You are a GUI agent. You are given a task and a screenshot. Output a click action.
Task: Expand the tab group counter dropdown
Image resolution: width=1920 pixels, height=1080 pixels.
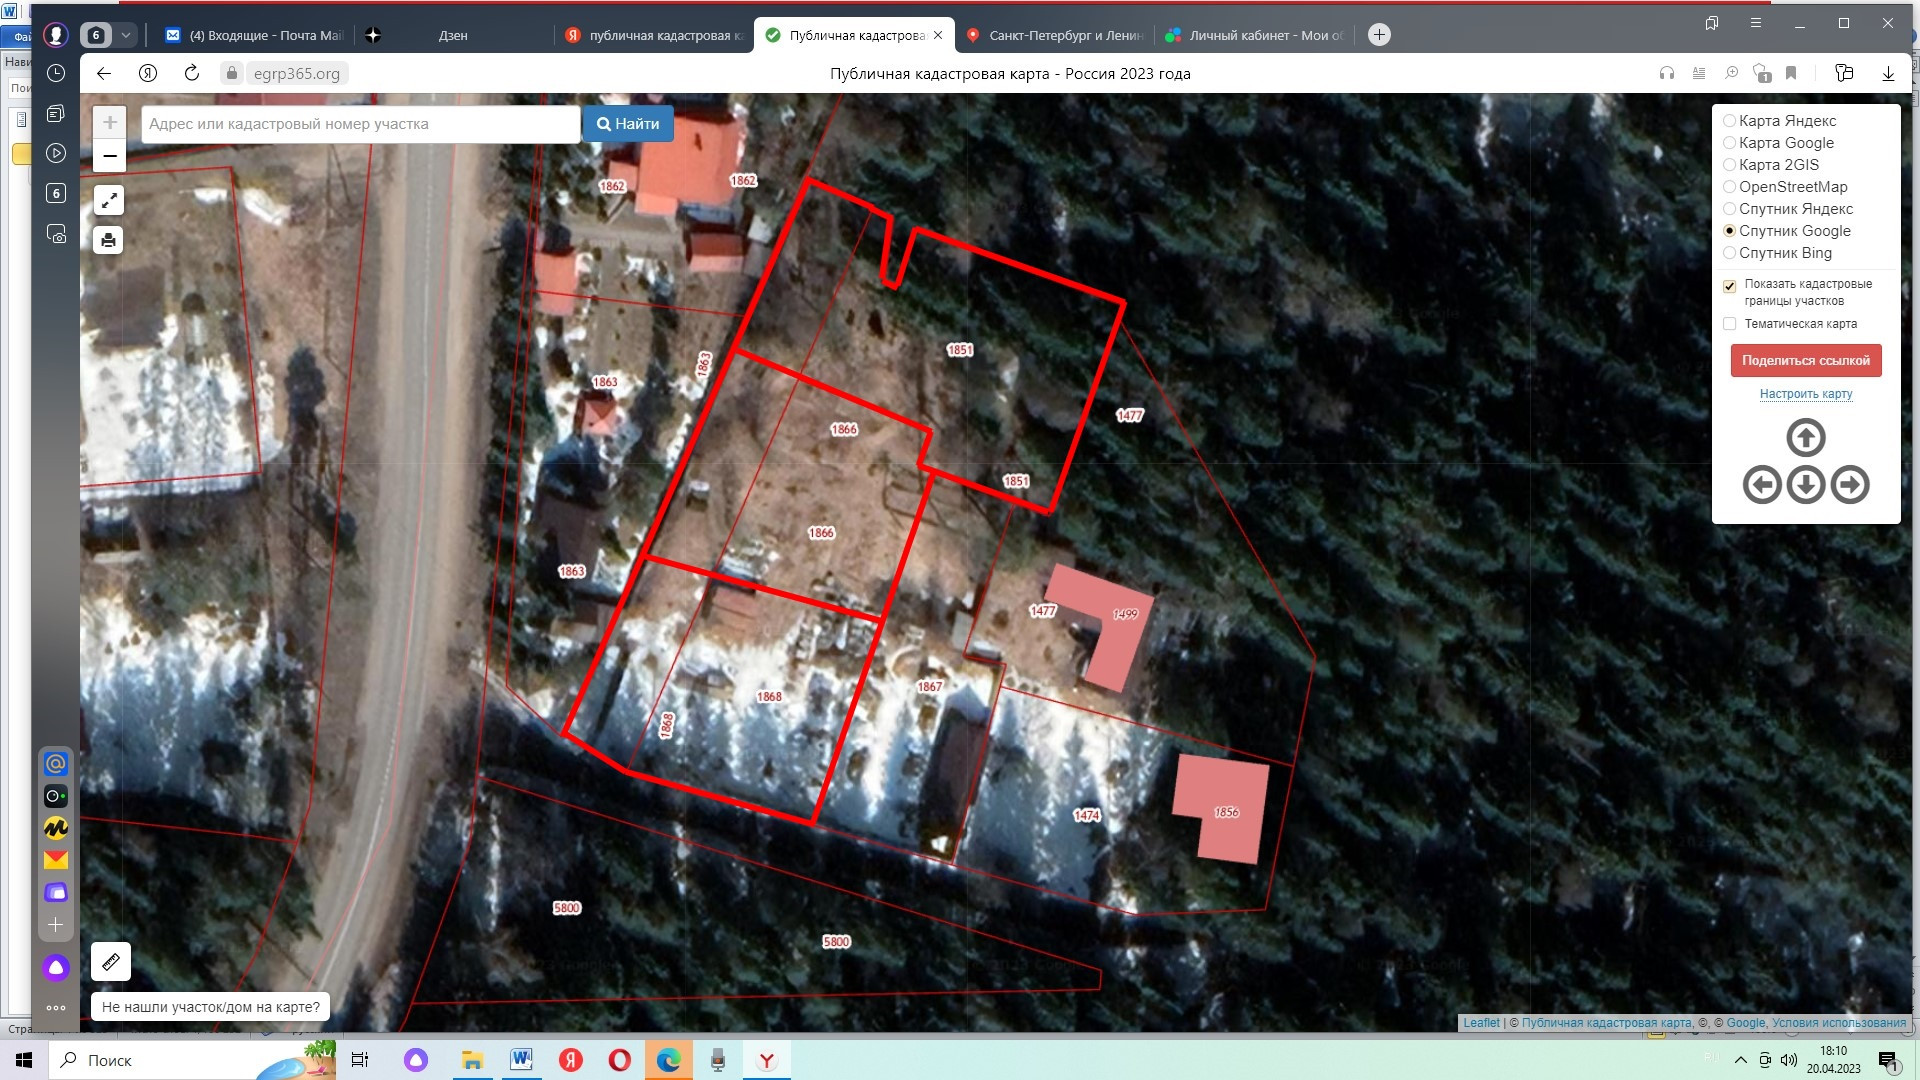[x=126, y=35]
